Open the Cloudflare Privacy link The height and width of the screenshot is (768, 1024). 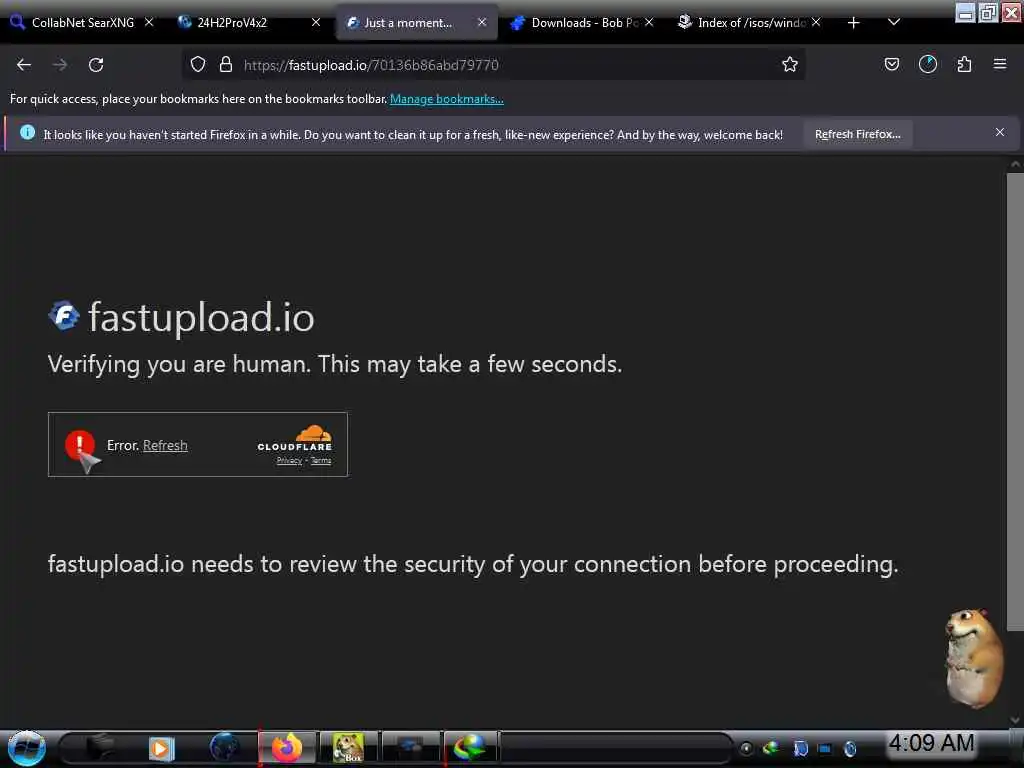289,460
